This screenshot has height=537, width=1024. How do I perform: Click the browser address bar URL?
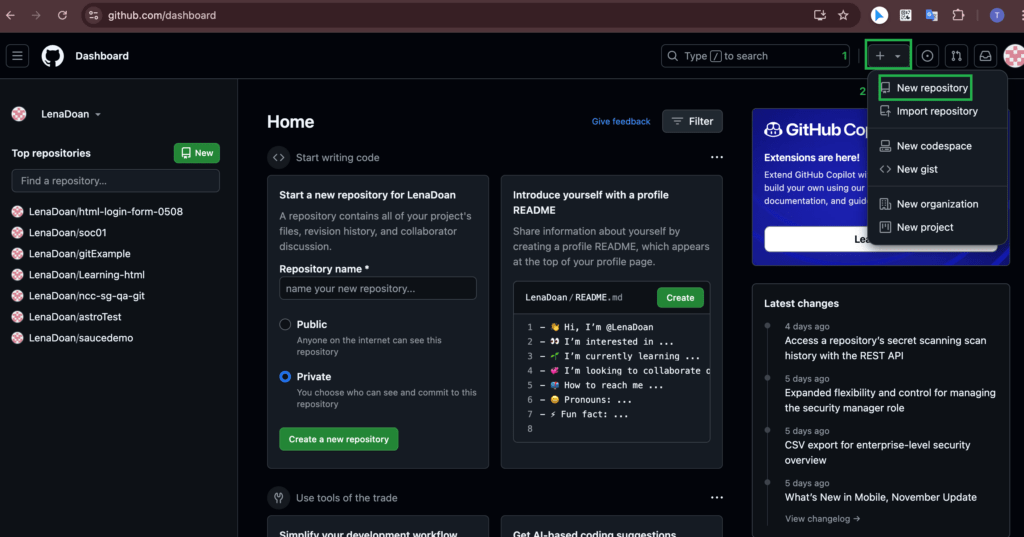pyautogui.click(x=162, y=15)
